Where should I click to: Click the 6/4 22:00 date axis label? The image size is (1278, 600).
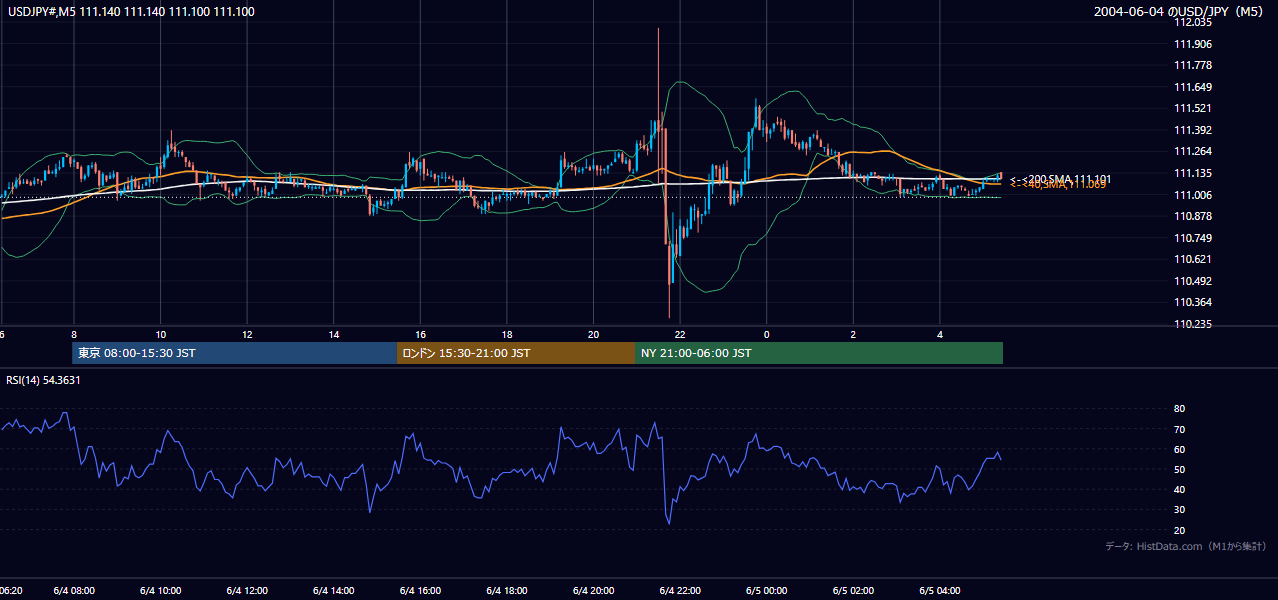coord(680,590)
